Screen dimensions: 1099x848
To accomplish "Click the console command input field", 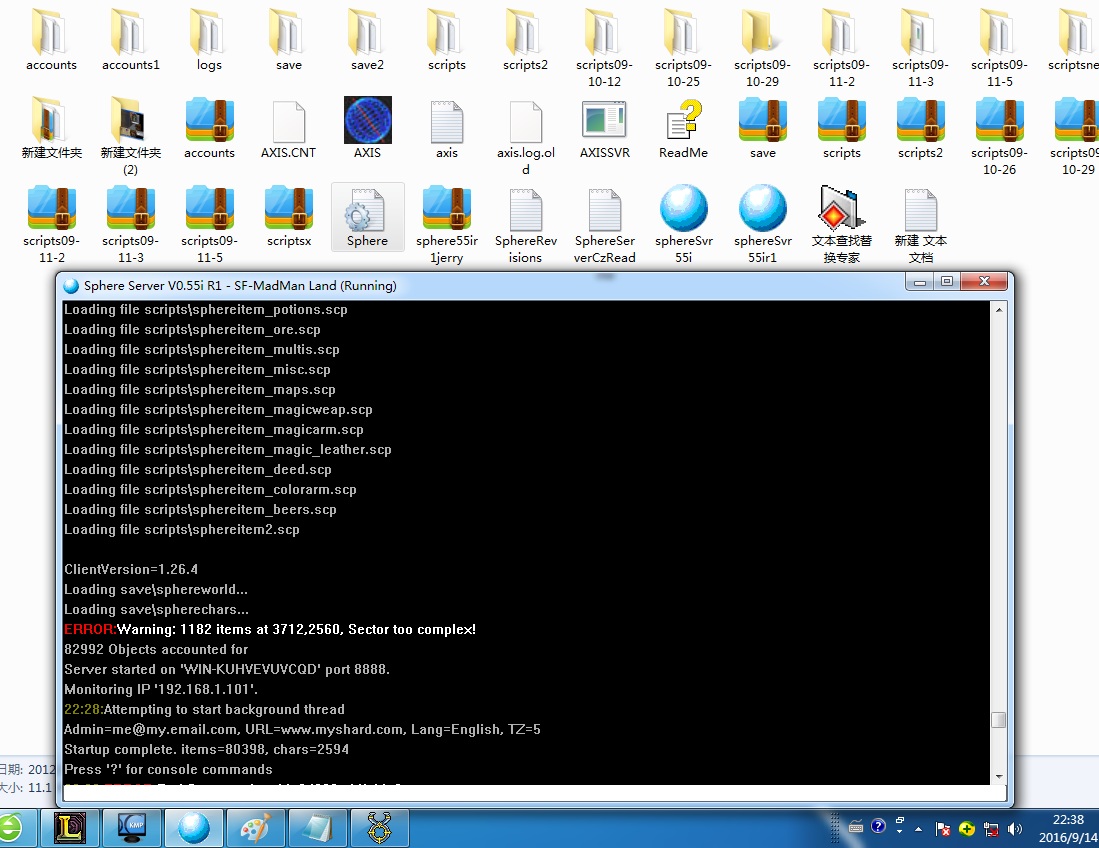I will (x=534, y=793).
